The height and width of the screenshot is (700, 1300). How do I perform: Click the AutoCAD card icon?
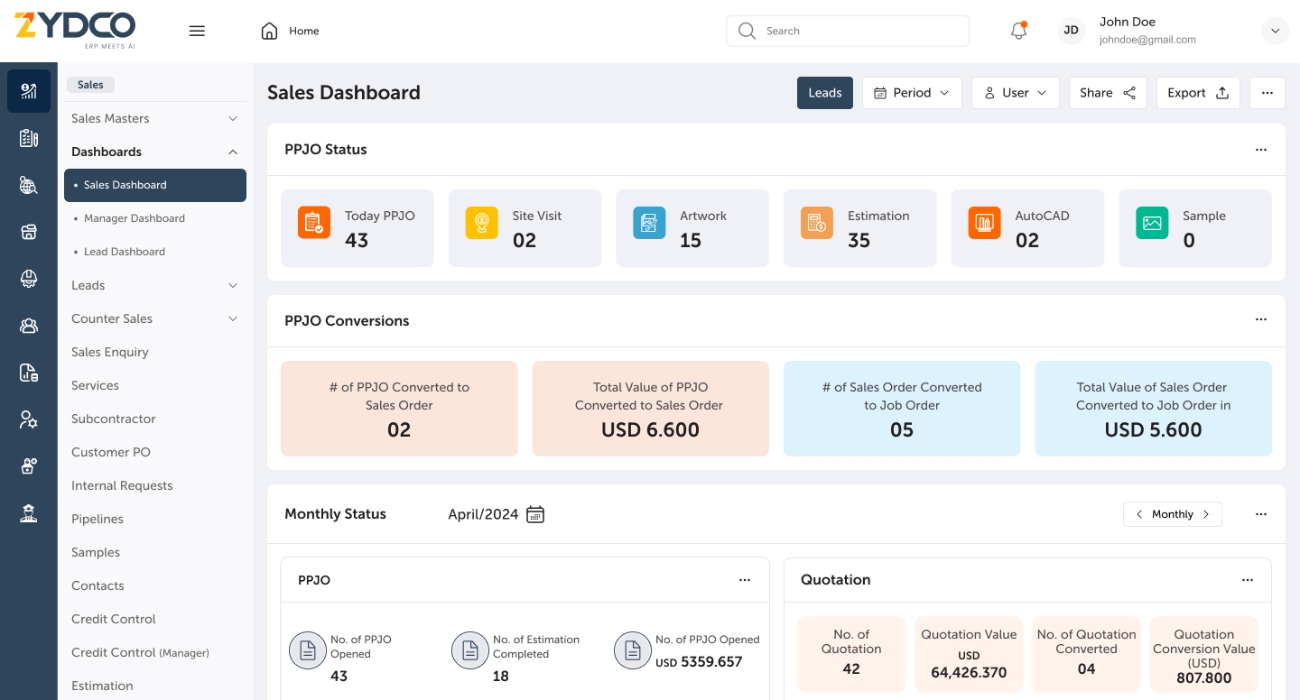click(984, 222)
